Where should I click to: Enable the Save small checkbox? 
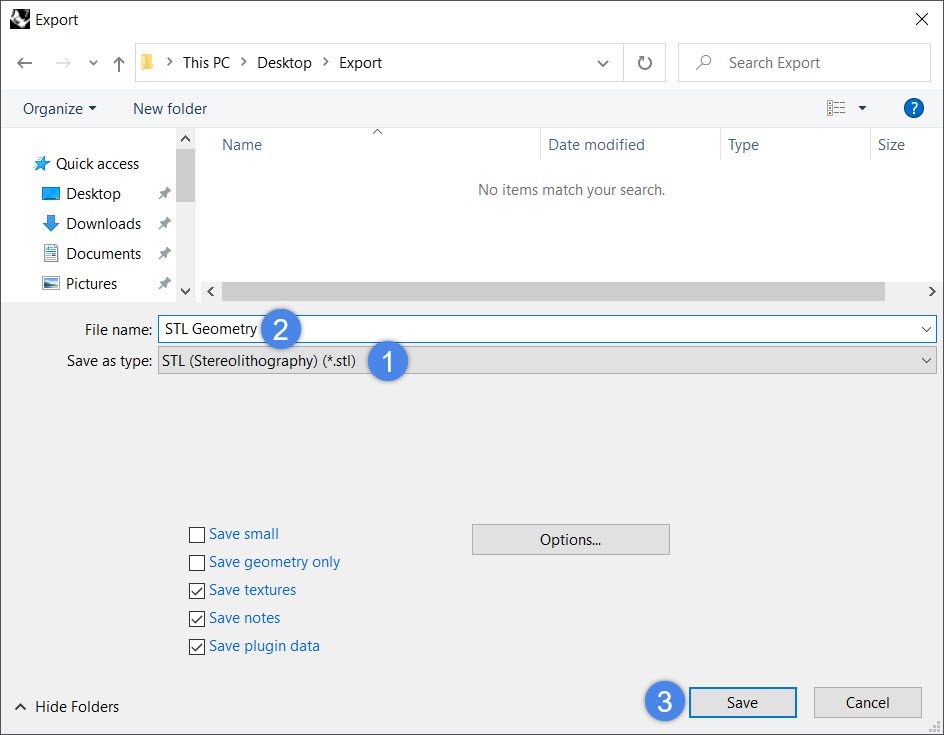click(x=197, y=534)
